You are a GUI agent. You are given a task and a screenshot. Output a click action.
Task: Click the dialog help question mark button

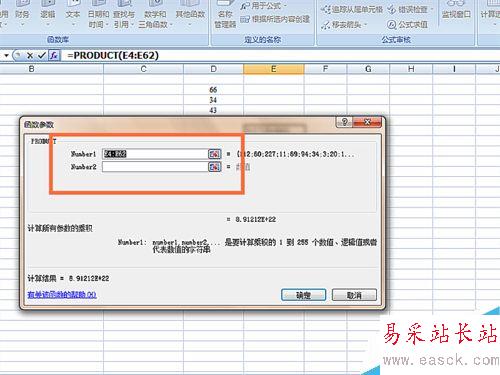(344, 122)
